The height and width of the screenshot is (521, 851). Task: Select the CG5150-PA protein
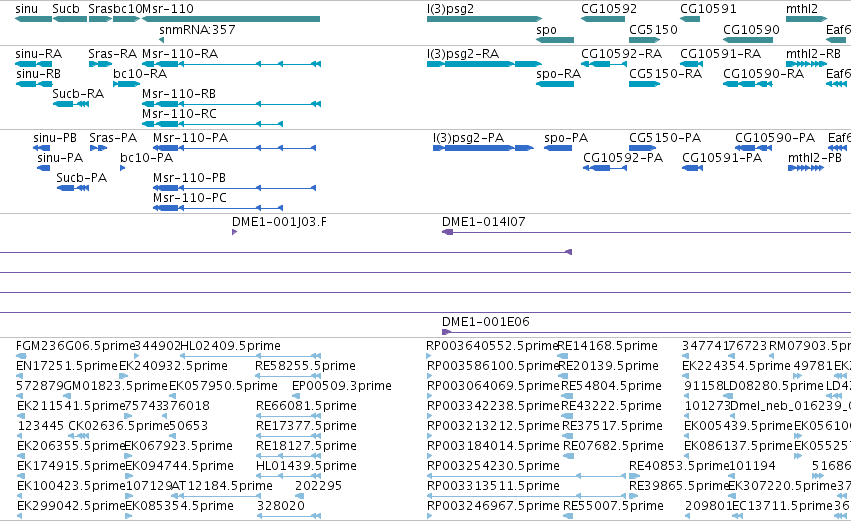[x=643, y=148]
